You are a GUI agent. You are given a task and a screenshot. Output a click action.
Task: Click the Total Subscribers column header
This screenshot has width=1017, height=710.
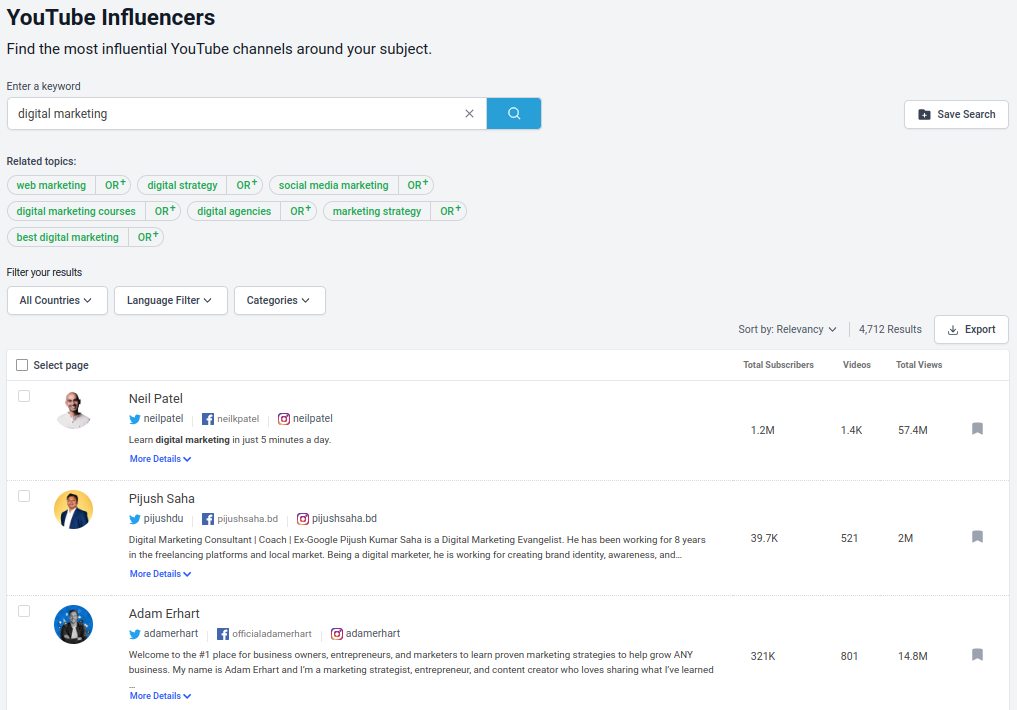click(x=778, y=365)
